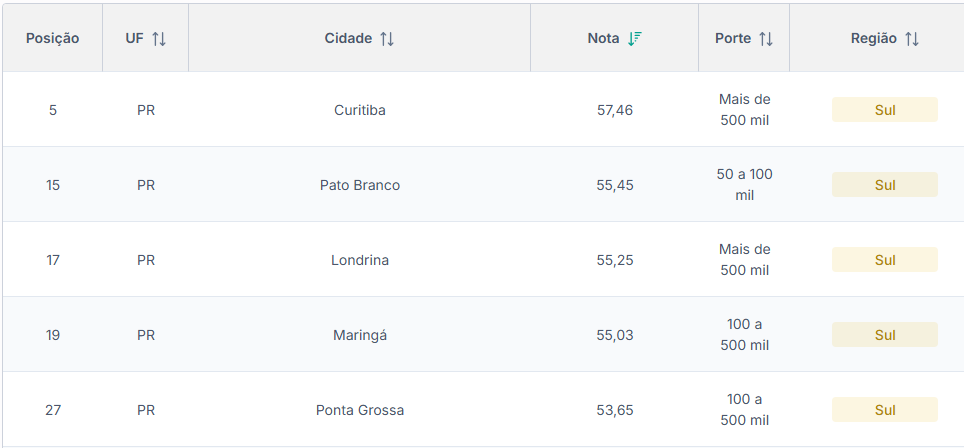Click the Sul tag in Pato Branco row
The height and width of the screenshot is (448, 966).
[x=885, y=185]
